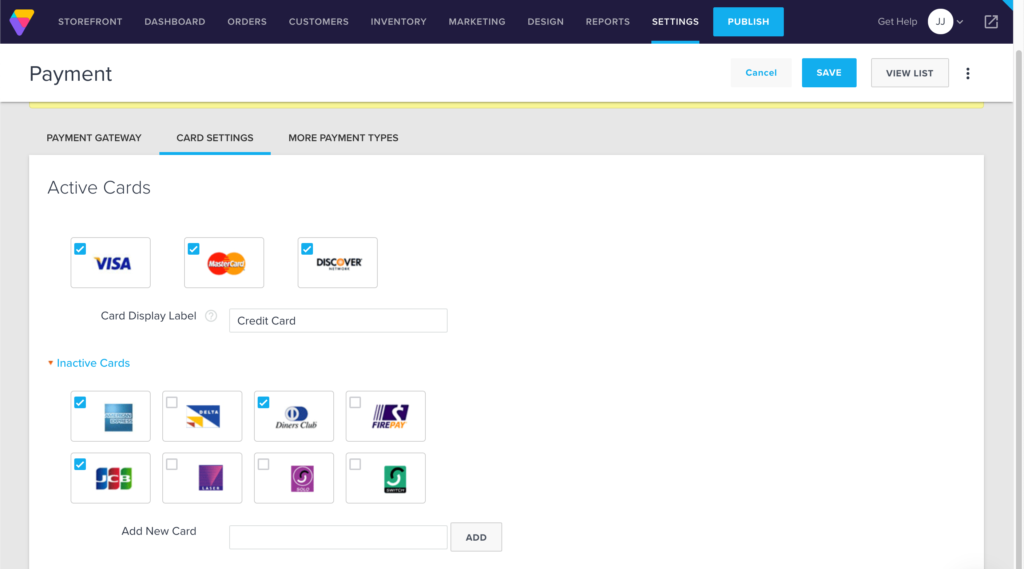Go to the Dashboard menu

click(174, 22)
